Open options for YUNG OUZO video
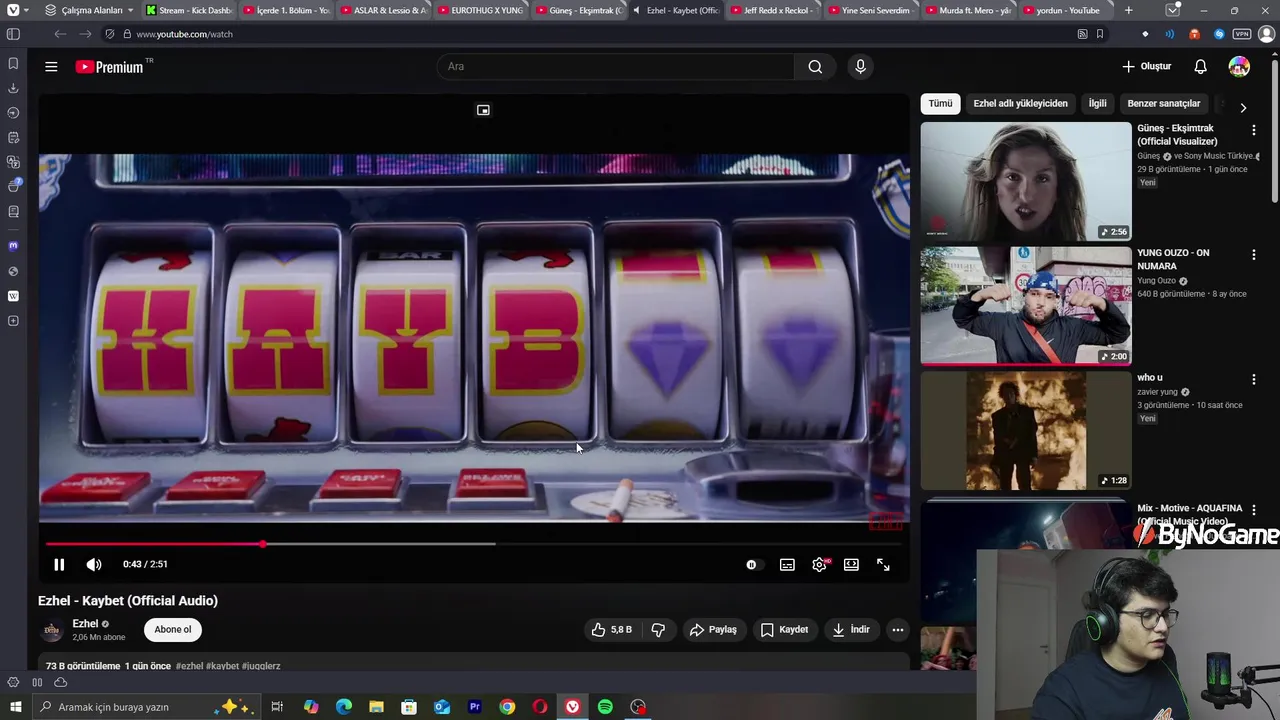The height and width of the screenshot is (720, 1280). [1253, 255]
